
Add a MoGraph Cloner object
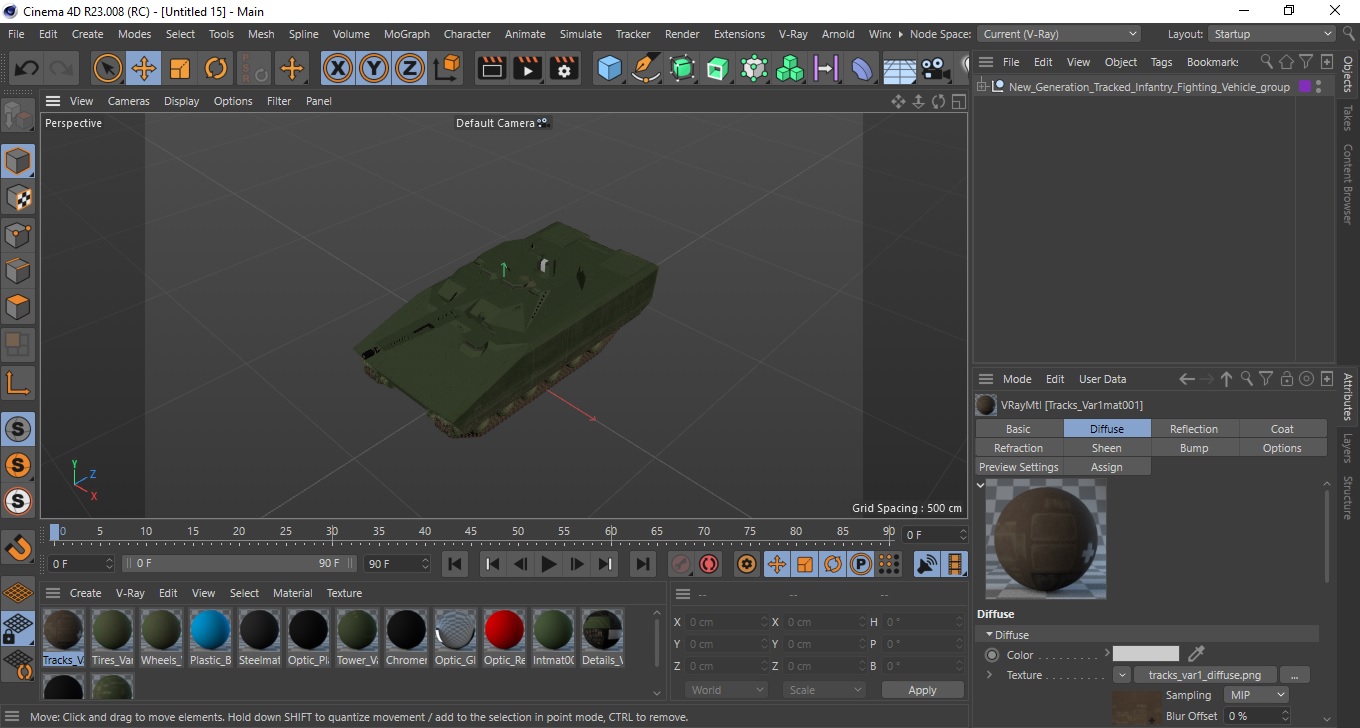pyautogui.click(x=790, y=69)
